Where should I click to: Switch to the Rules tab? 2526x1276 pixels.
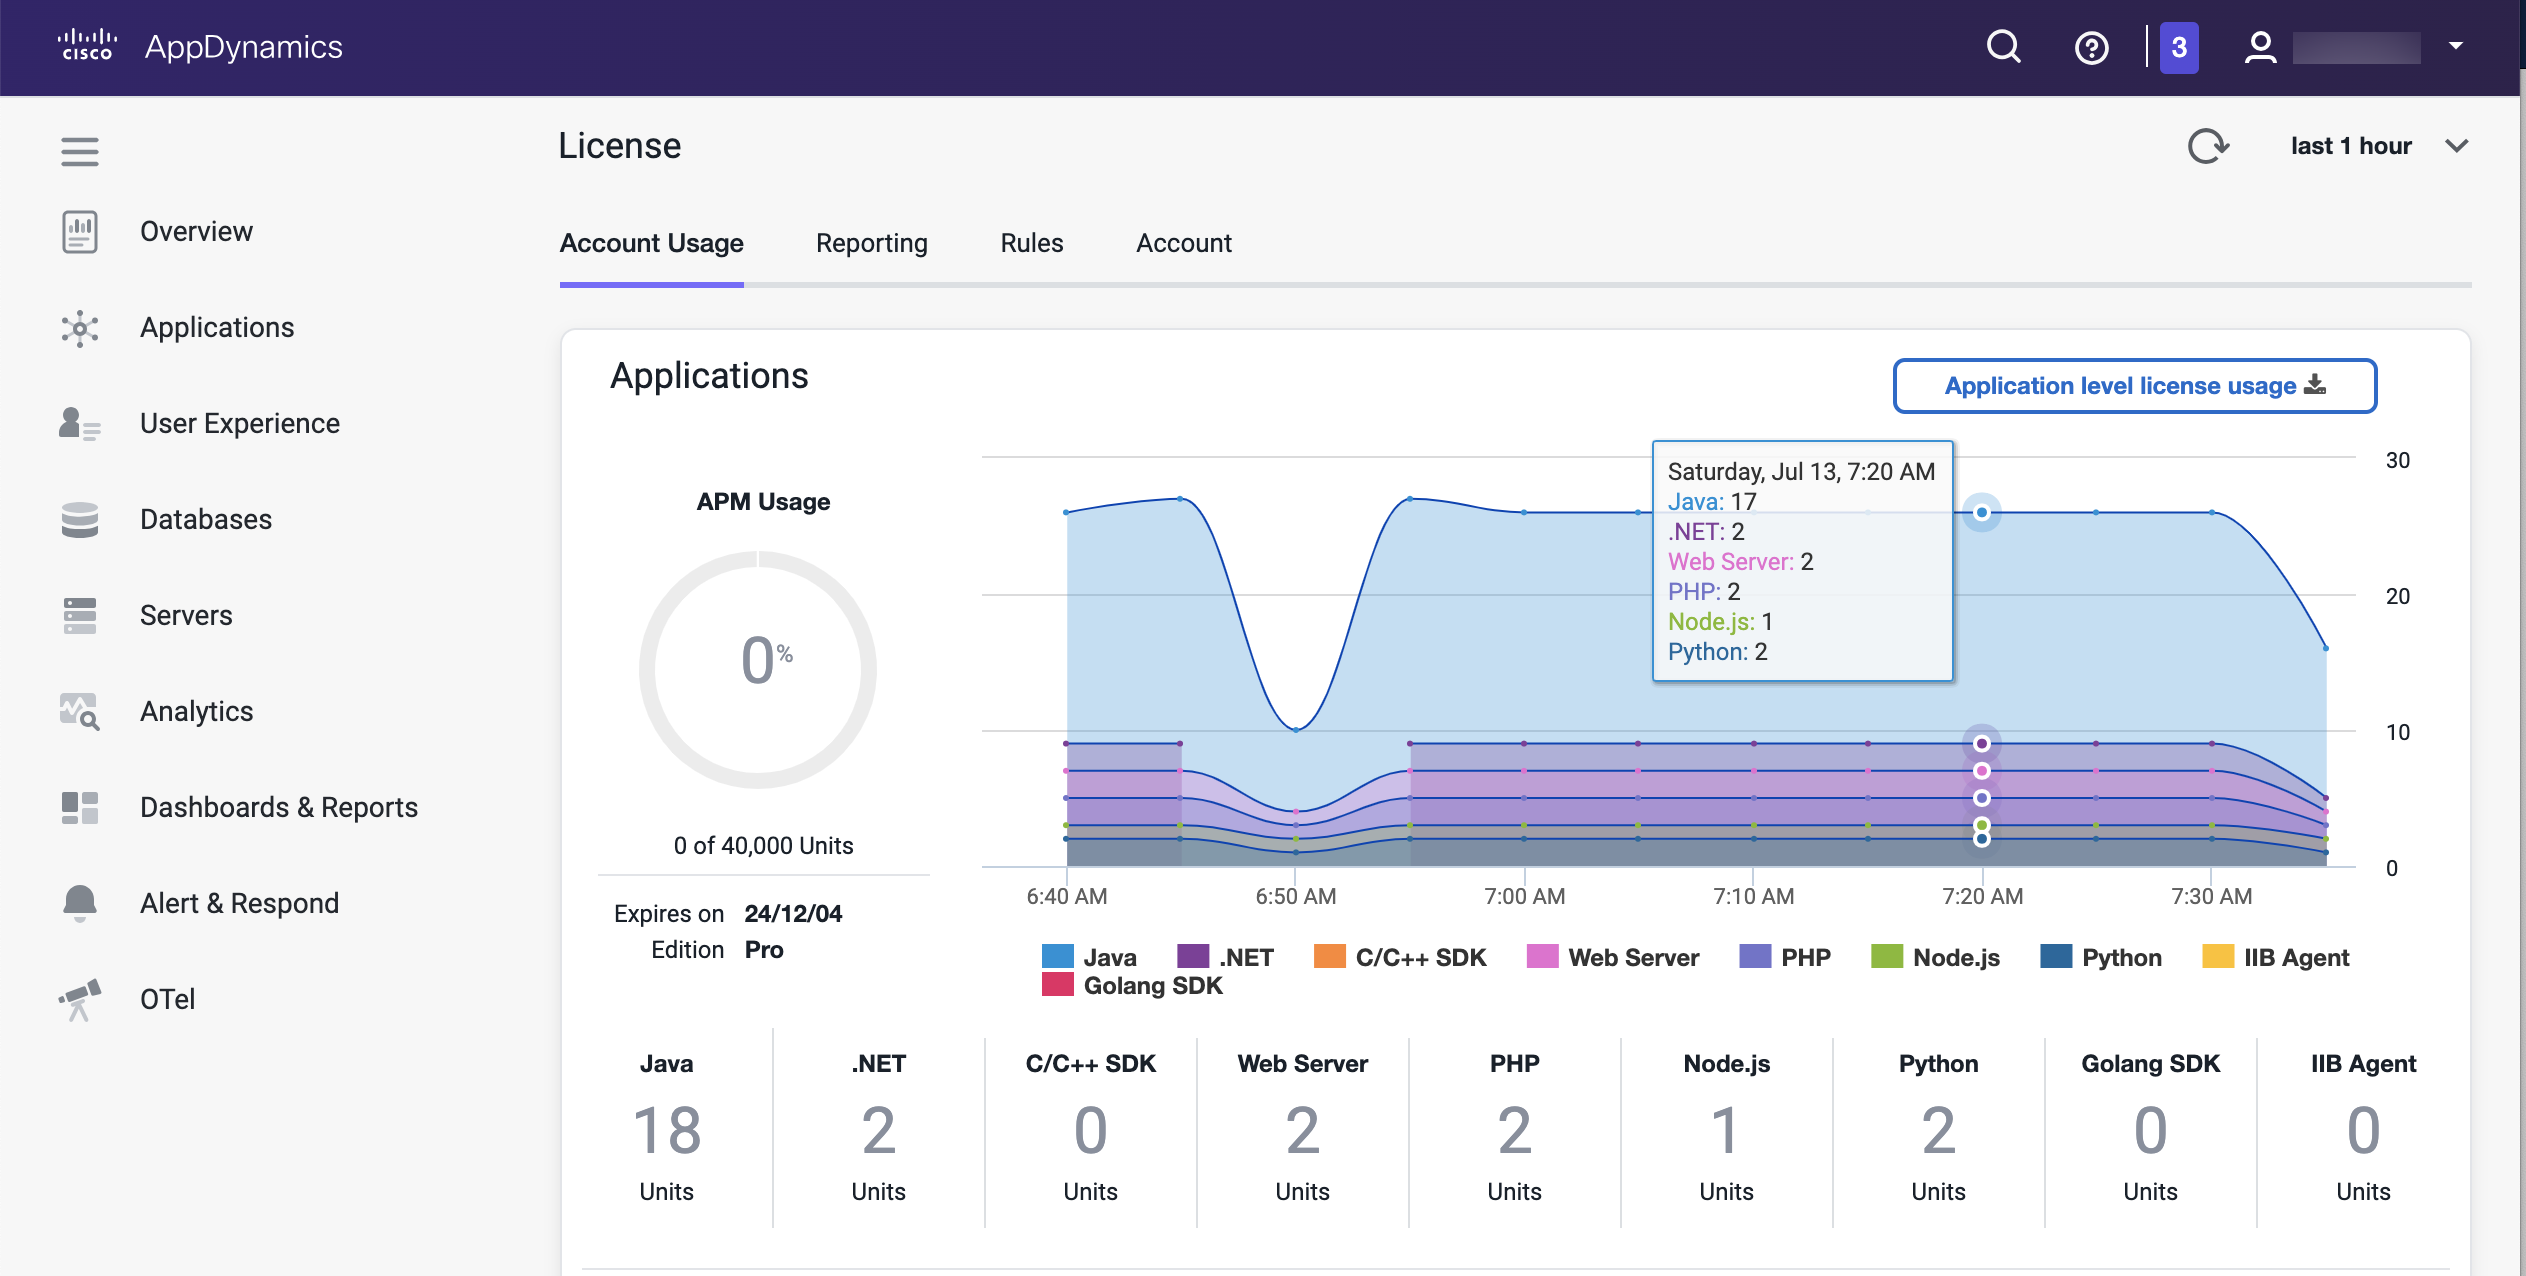(x=1032, y=243)
